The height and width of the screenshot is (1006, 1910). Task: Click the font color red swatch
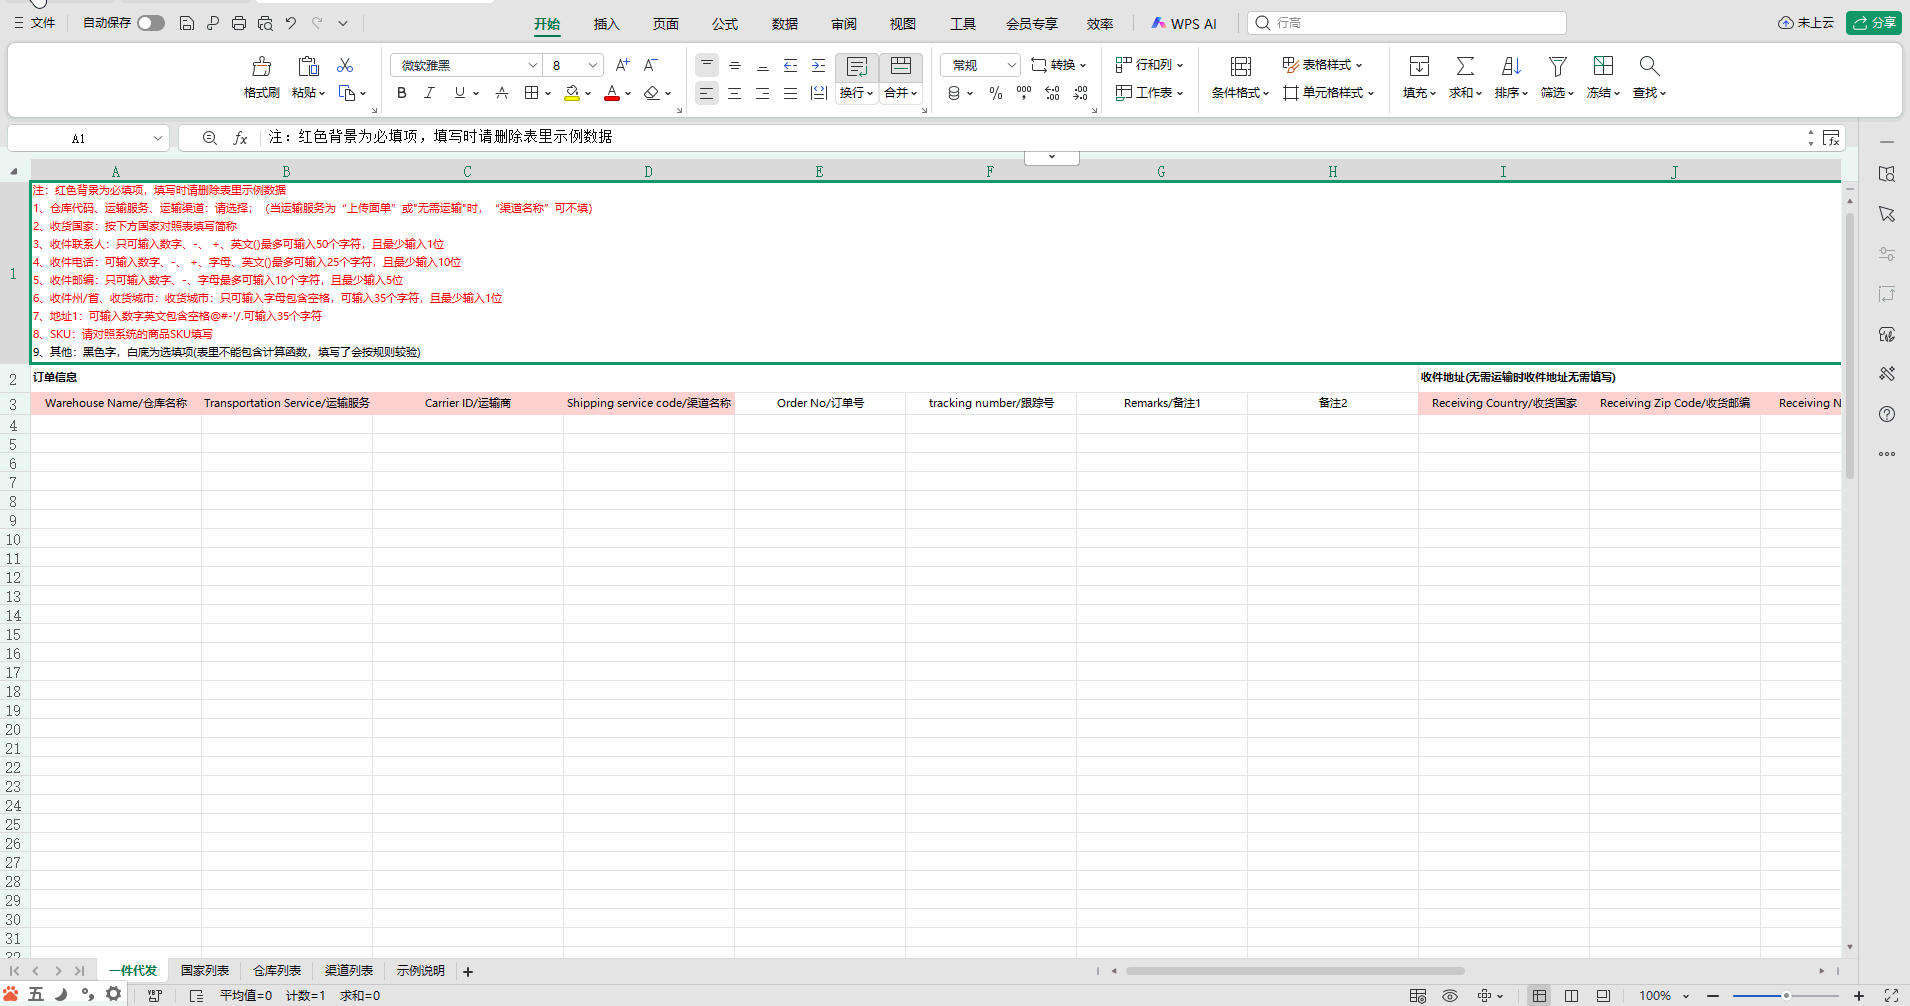[612, 94]
